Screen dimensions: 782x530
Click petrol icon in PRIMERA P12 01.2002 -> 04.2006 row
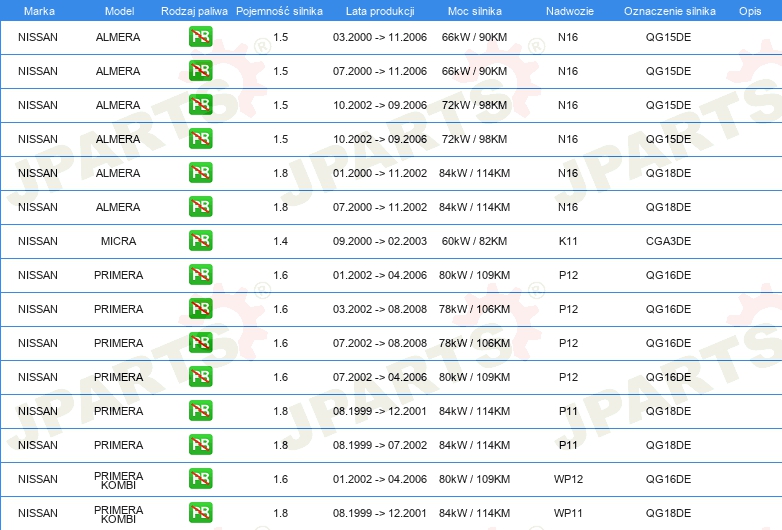(200, 275)
